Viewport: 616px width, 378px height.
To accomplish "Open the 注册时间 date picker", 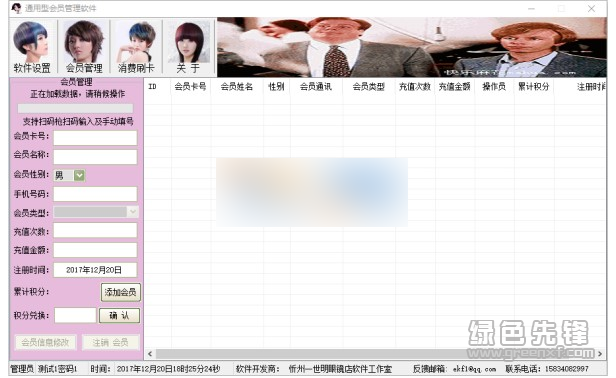I will point(95,270).
